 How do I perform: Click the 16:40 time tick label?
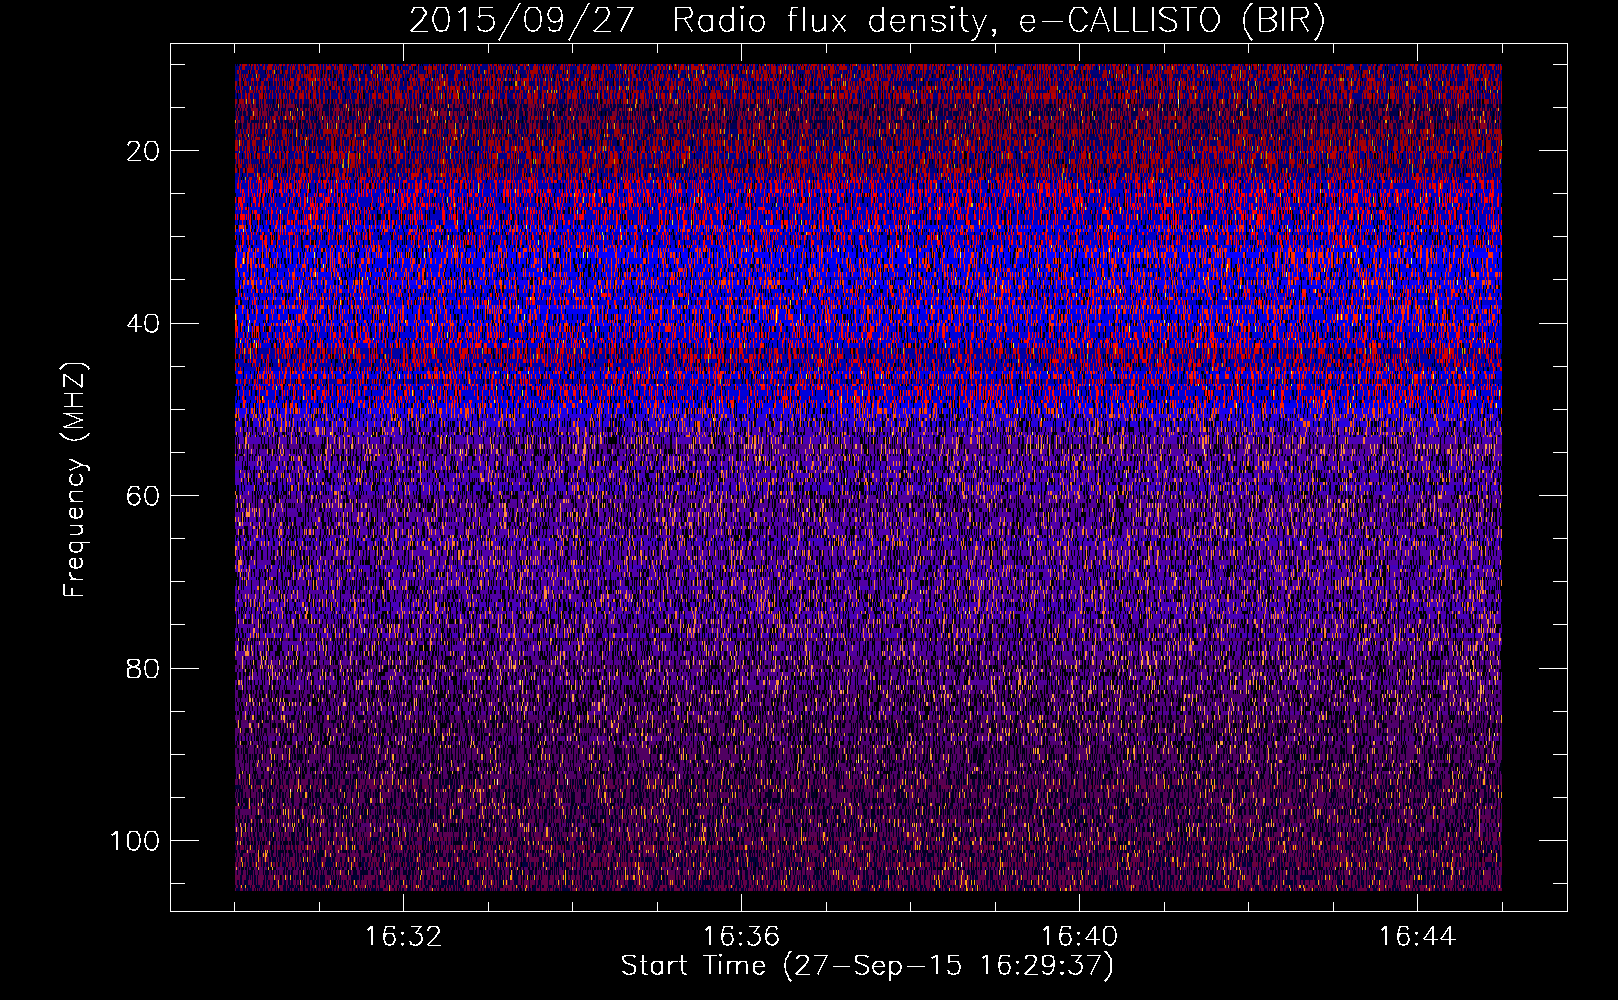(1079, 937)
